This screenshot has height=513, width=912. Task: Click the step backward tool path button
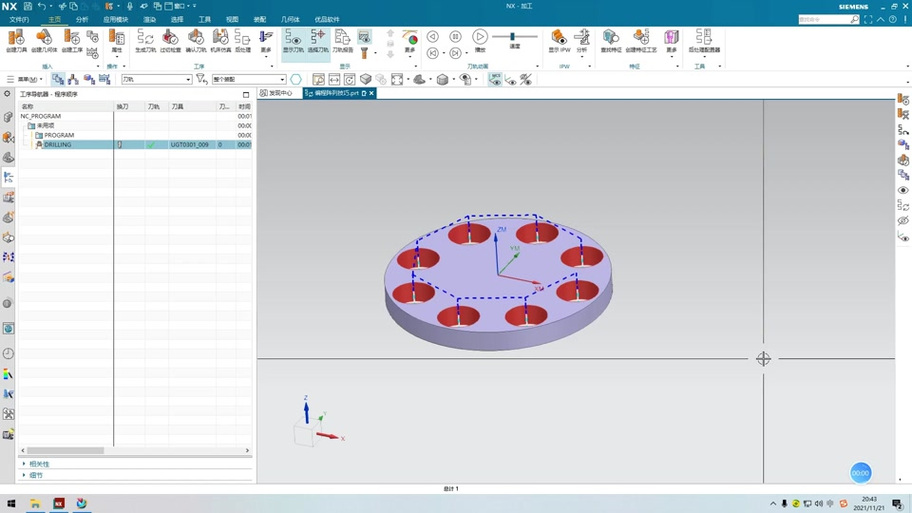coord(433,37)
